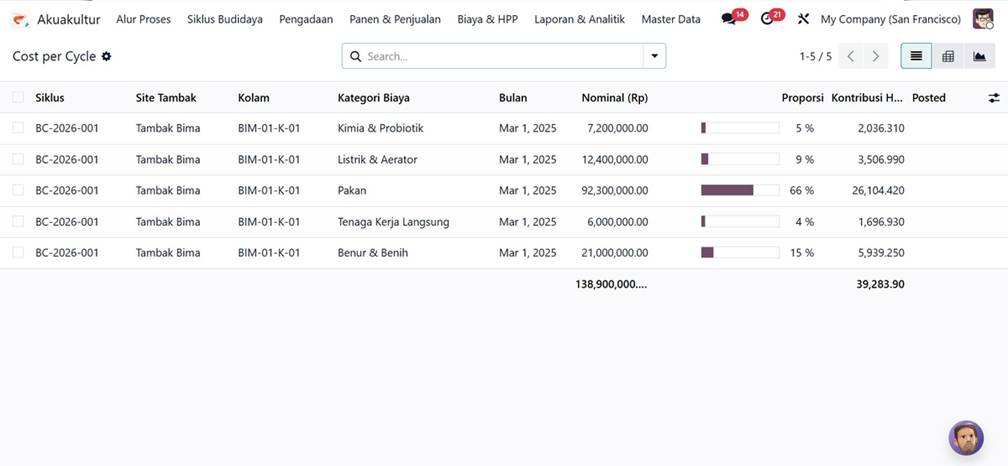This screenshot has width=1008, height=466.
Task: Open the Laporan & Analitik menu
Action: (x=579, y=19)
